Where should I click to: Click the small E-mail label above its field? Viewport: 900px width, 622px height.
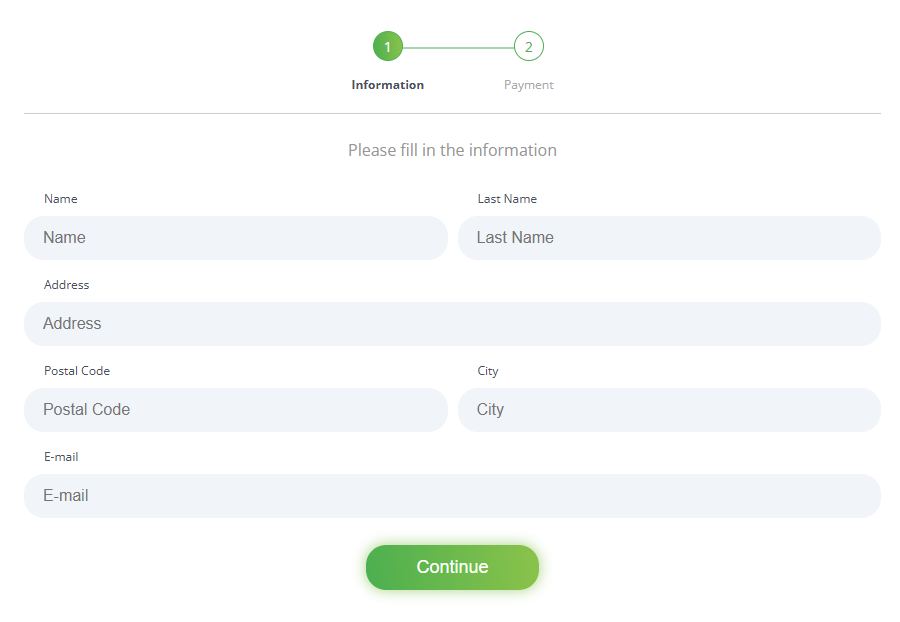point(61,457)
